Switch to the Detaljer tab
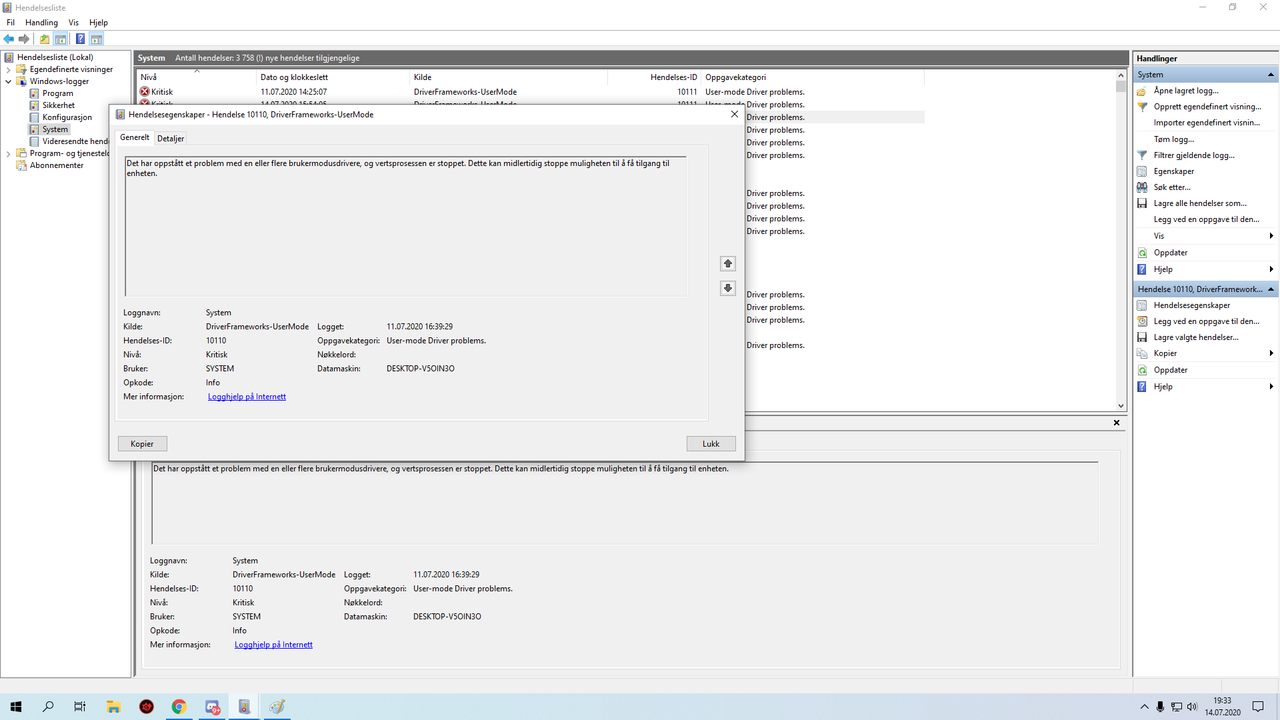The width and height of the screenshot is (1280, 720). (x=171, y=138)
